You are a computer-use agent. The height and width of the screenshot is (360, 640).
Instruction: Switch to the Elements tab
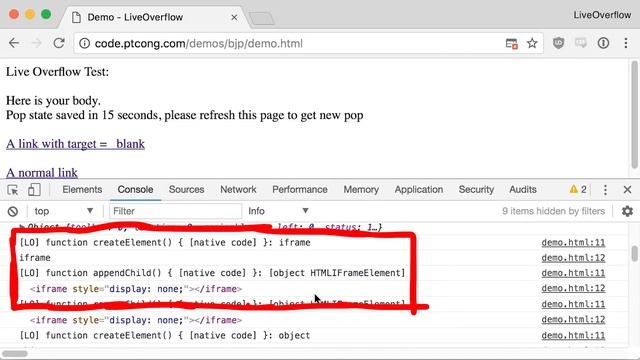(x=82, y=190)
